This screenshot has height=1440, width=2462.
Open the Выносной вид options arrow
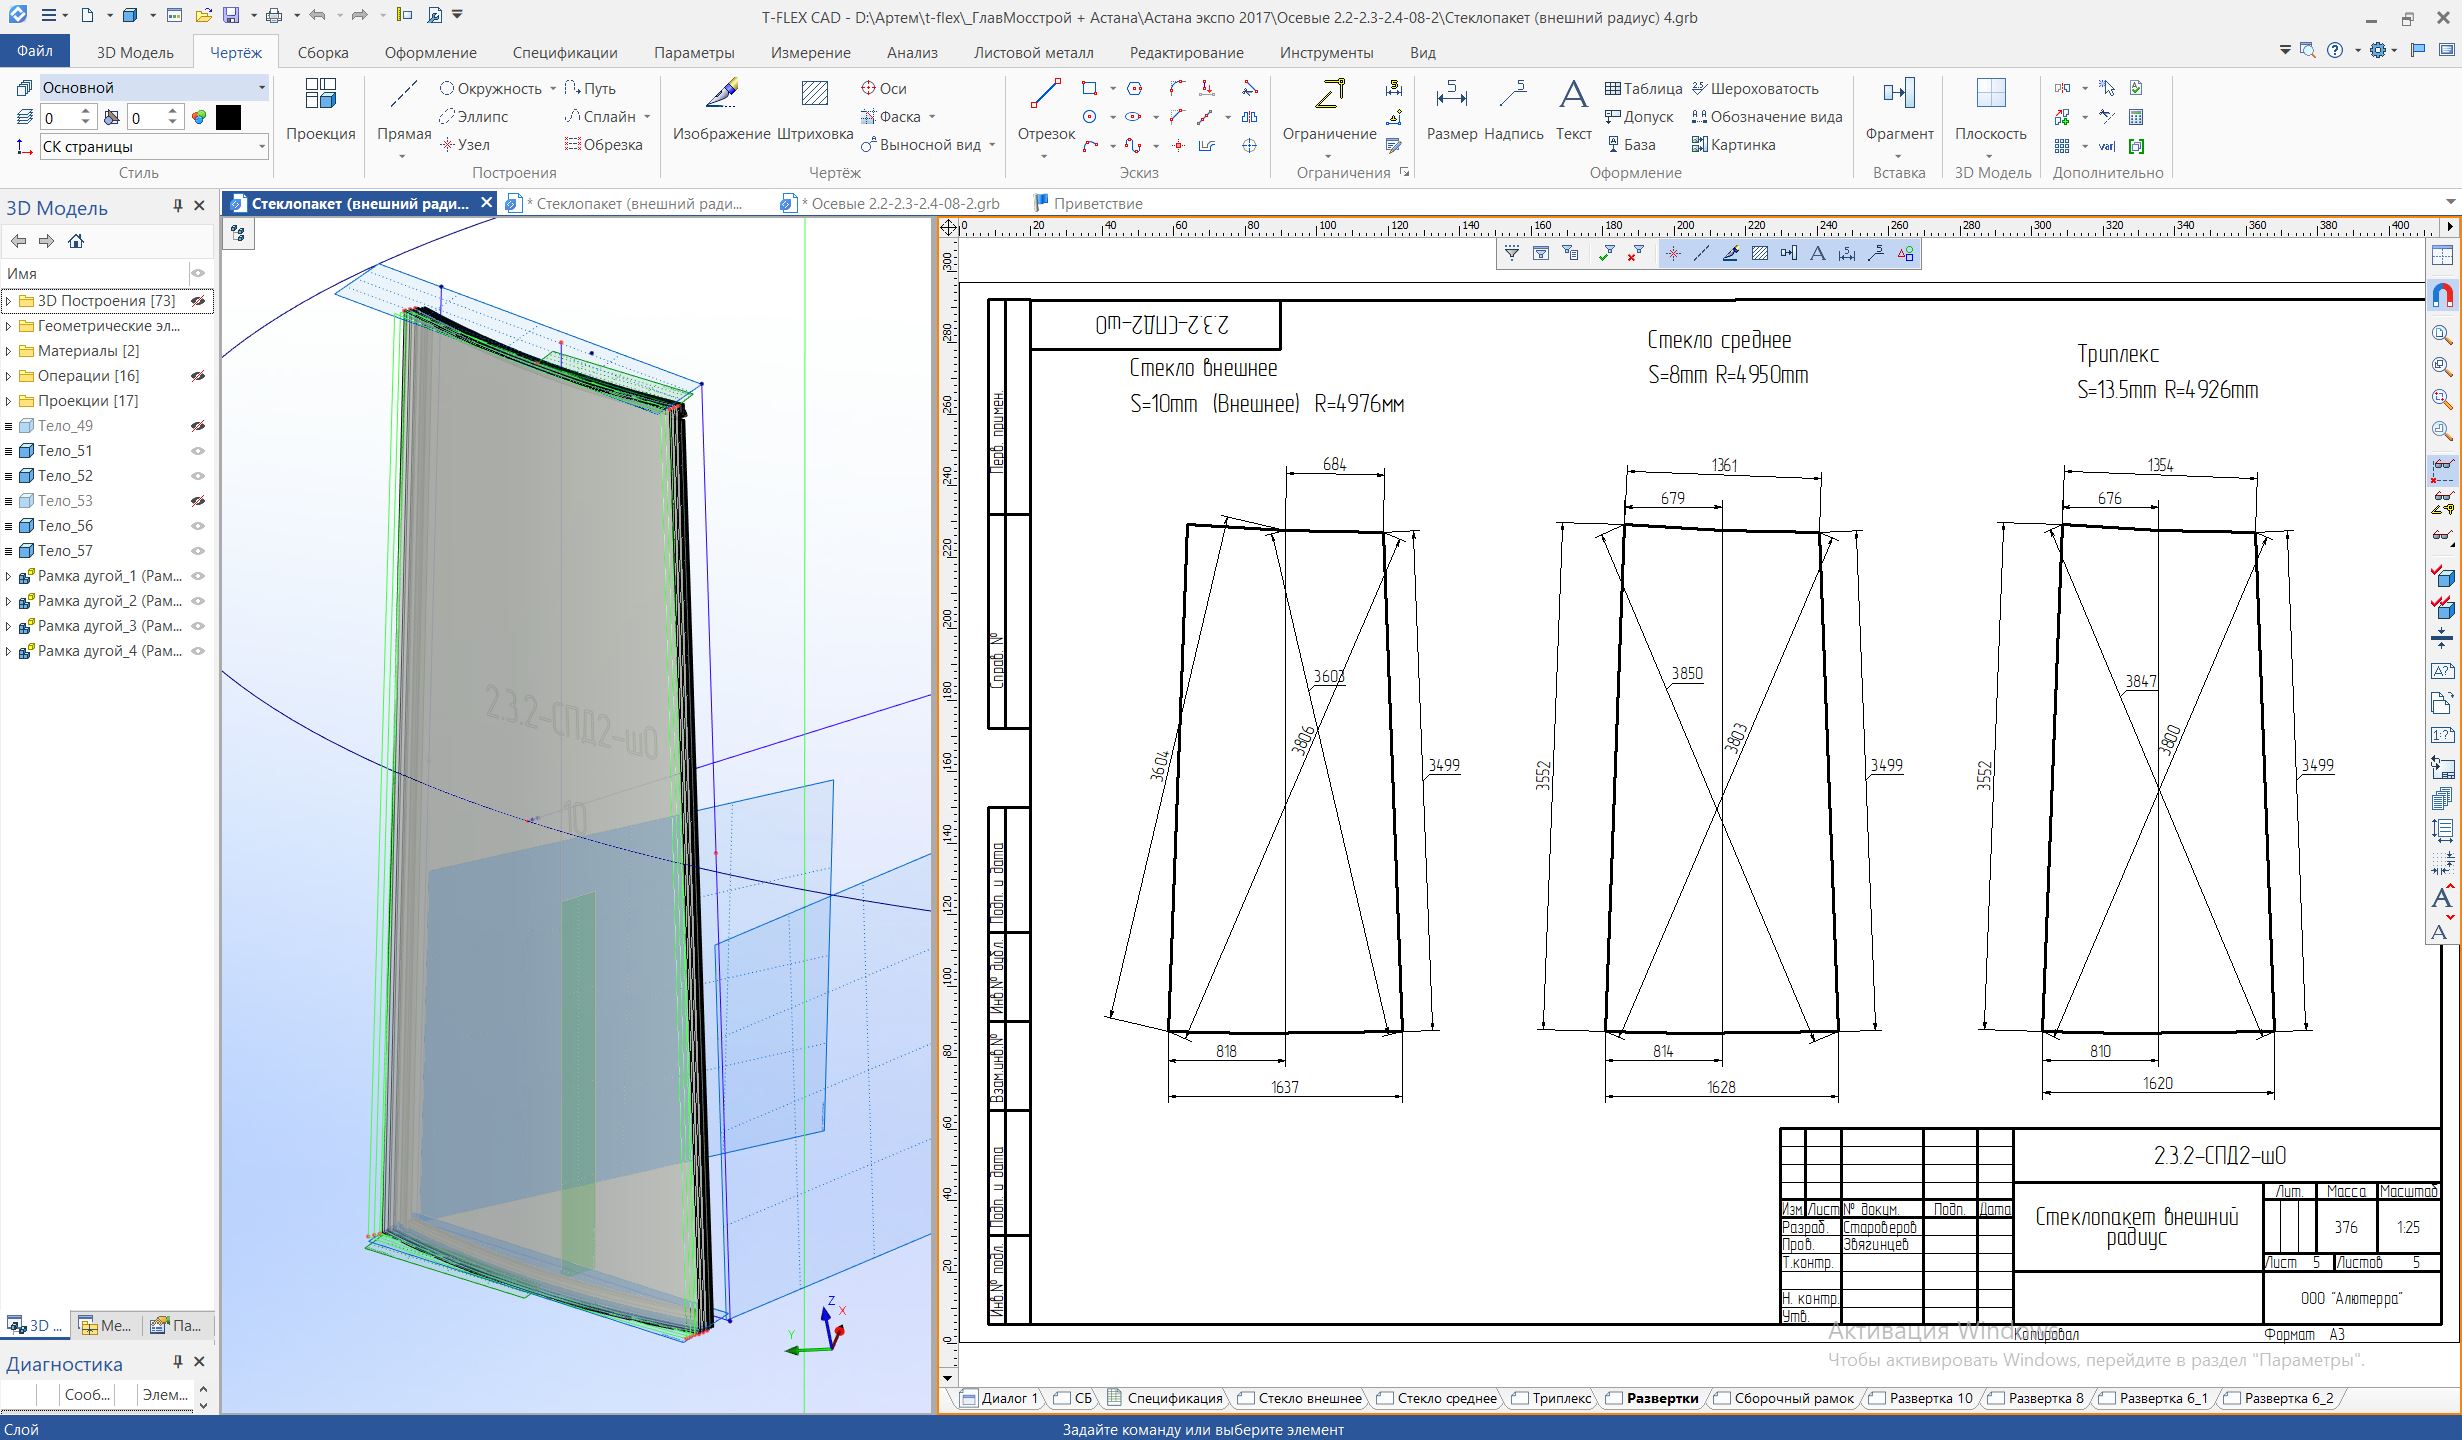991,144
